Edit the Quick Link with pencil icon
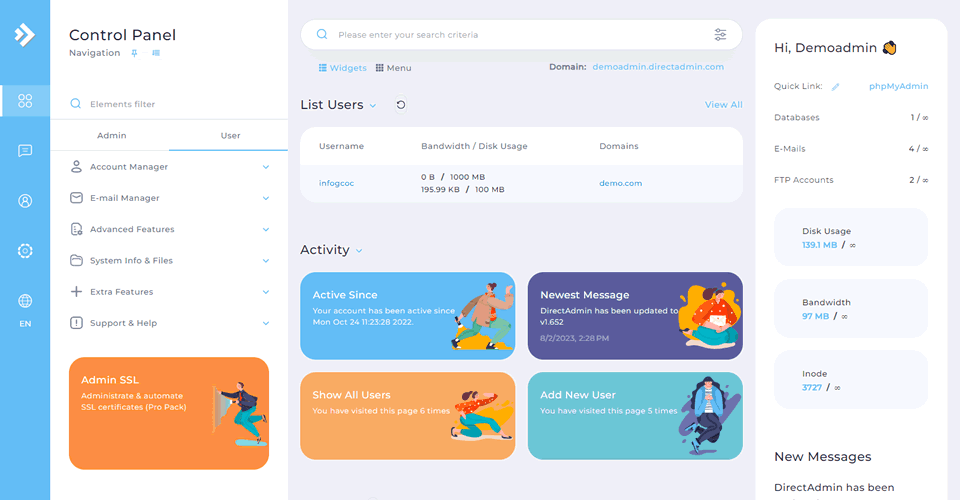Image resolution: width=960 pixels, height=500 pixels. [x=836, y=87]
